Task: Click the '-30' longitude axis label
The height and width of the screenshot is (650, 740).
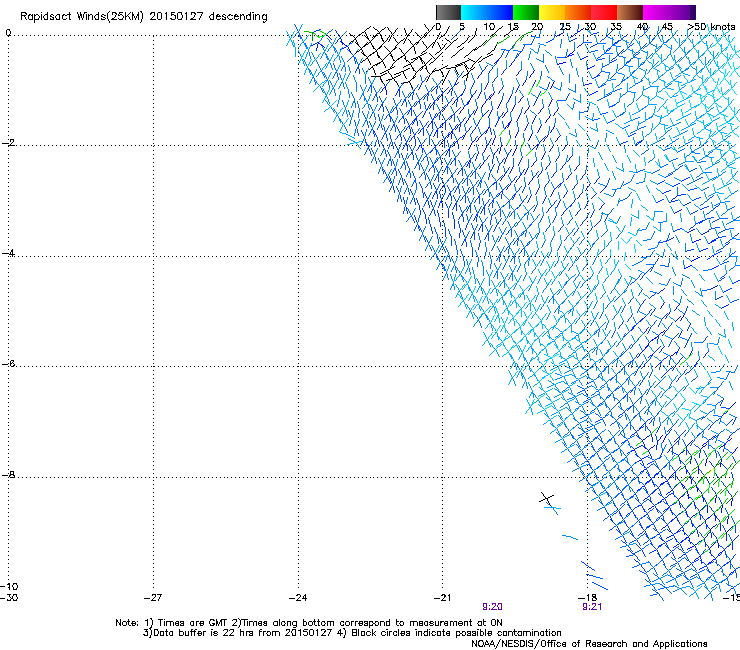Action: (9, 597)
